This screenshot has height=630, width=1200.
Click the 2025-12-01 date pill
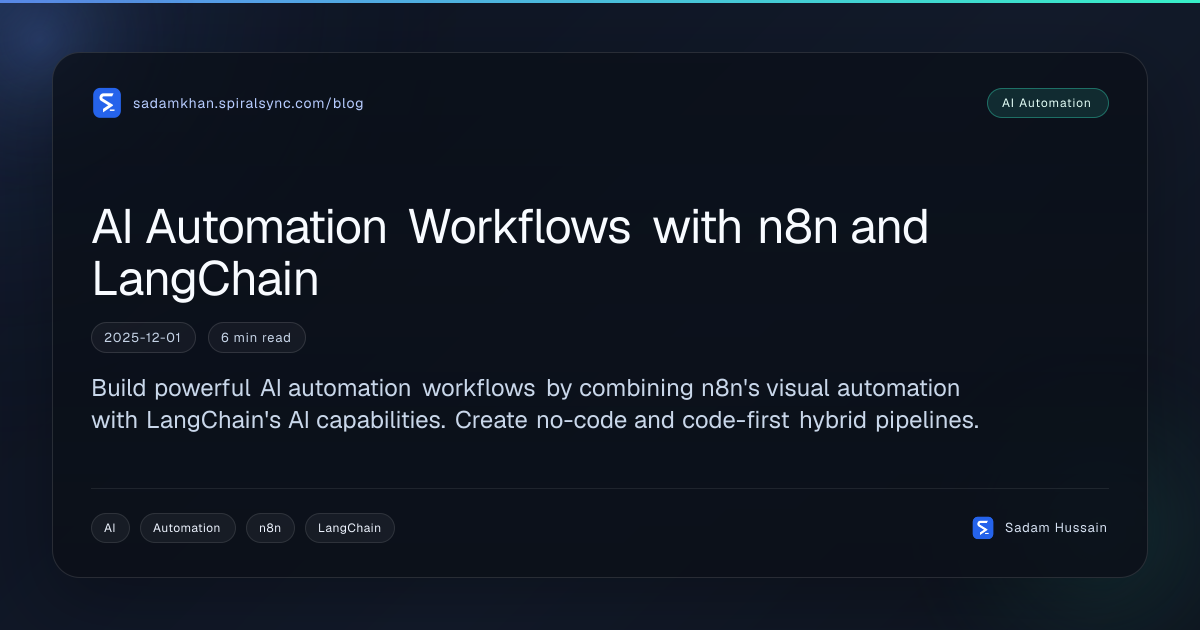coord(143,338)
